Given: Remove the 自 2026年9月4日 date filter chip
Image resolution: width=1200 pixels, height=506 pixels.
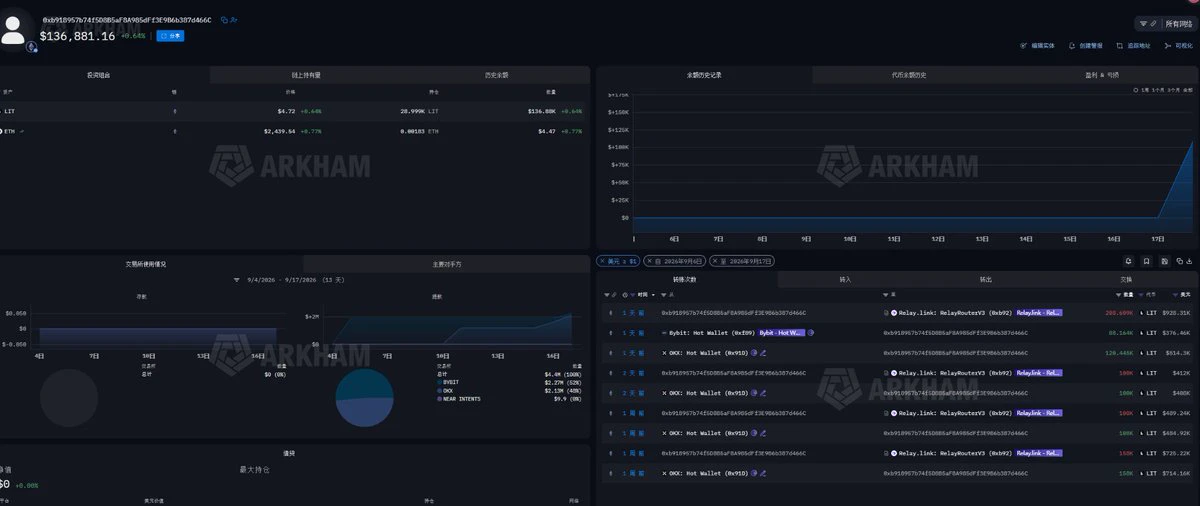Looking at the screenshot, I should 649,261.
